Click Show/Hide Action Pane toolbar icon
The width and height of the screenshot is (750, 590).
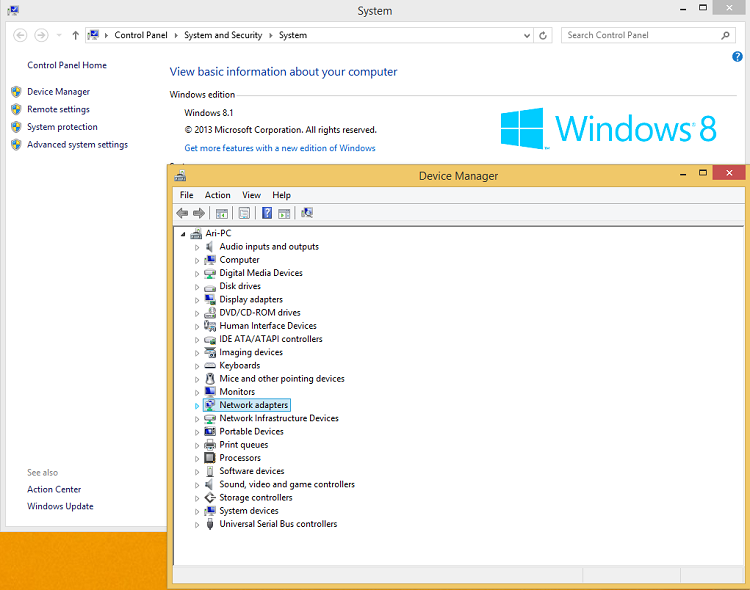[x=284, y=213]
